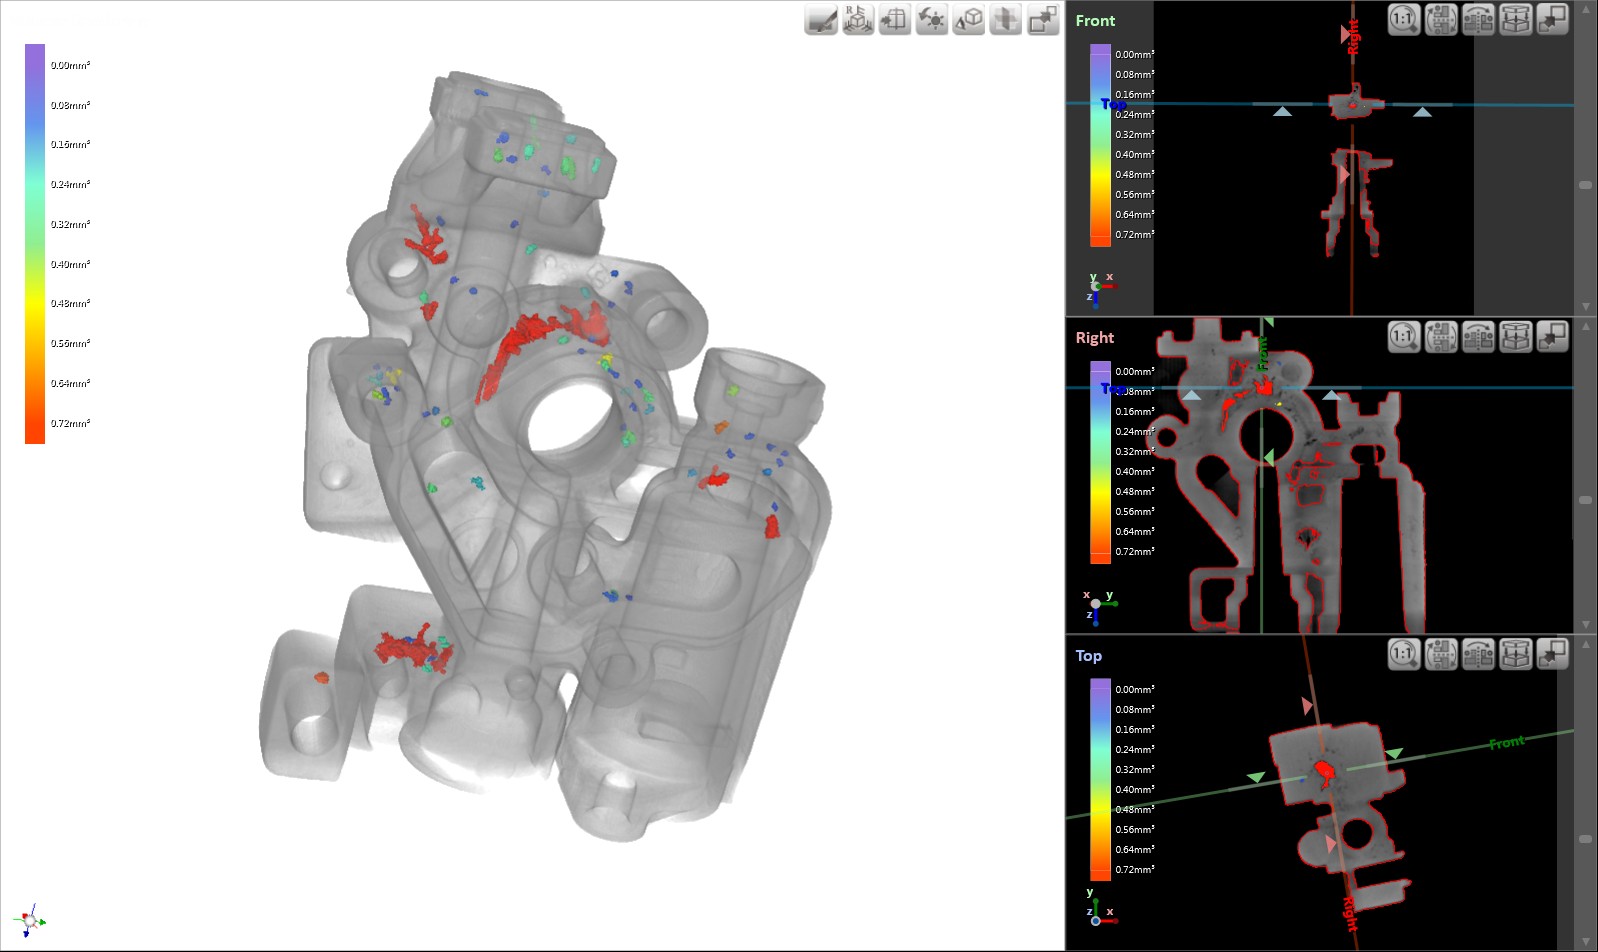Click the flip view icon in Top pane
Viewport: 1598px width, 952px height.
pos(1478,654)
